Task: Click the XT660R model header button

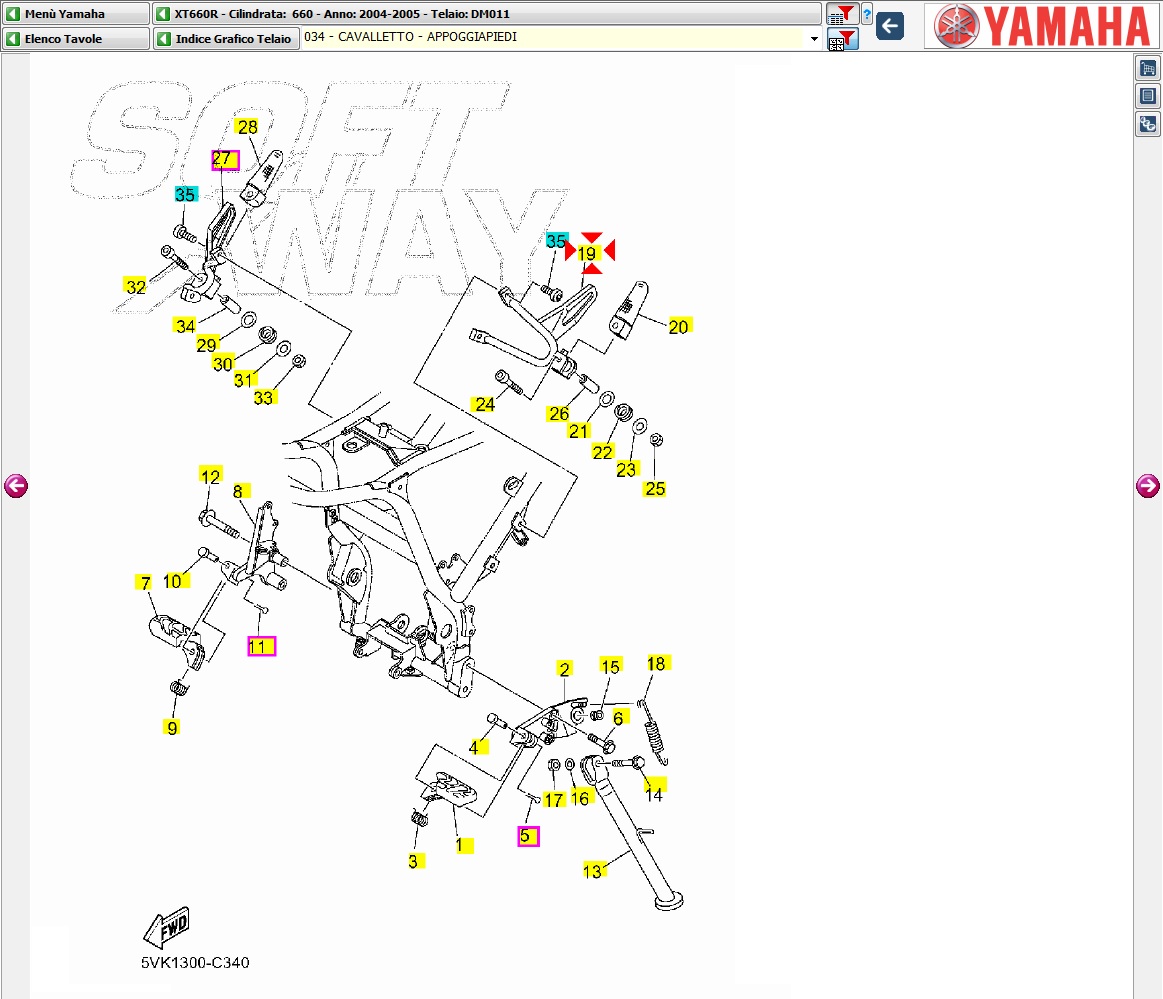Action: coord(487,14)
